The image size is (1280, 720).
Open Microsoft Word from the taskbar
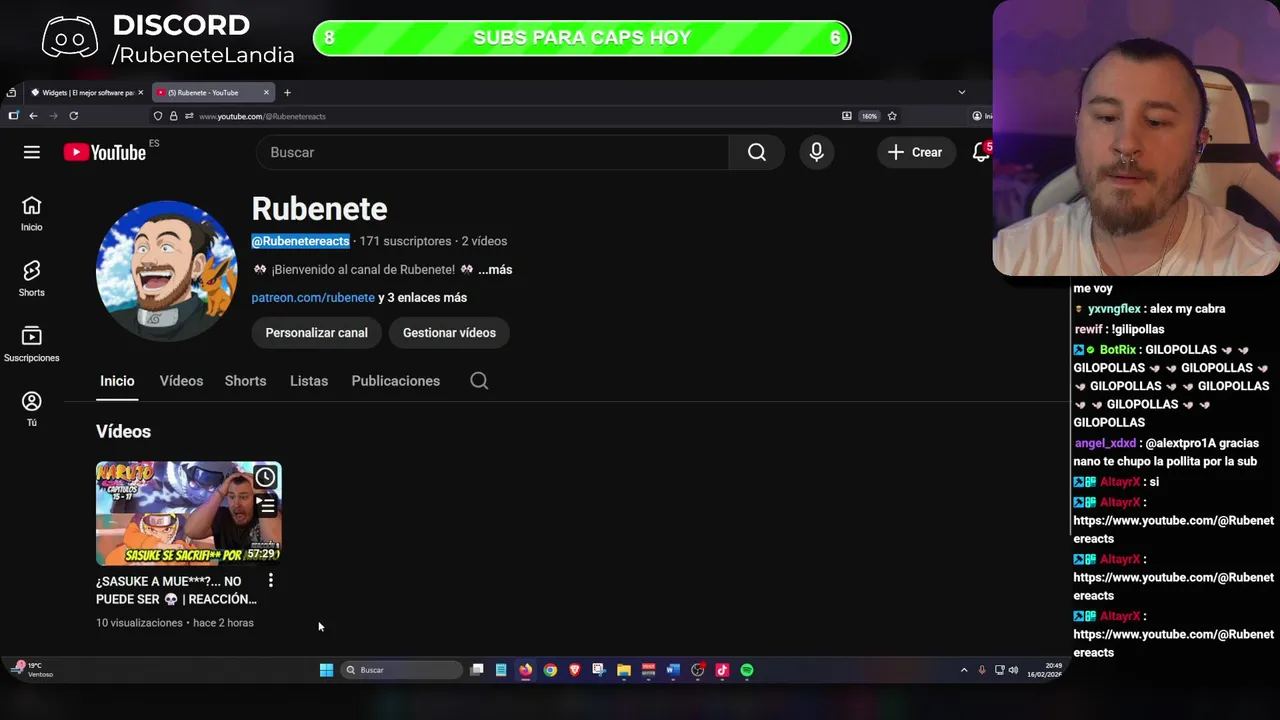pyautogui.click(x=673, y=670)
